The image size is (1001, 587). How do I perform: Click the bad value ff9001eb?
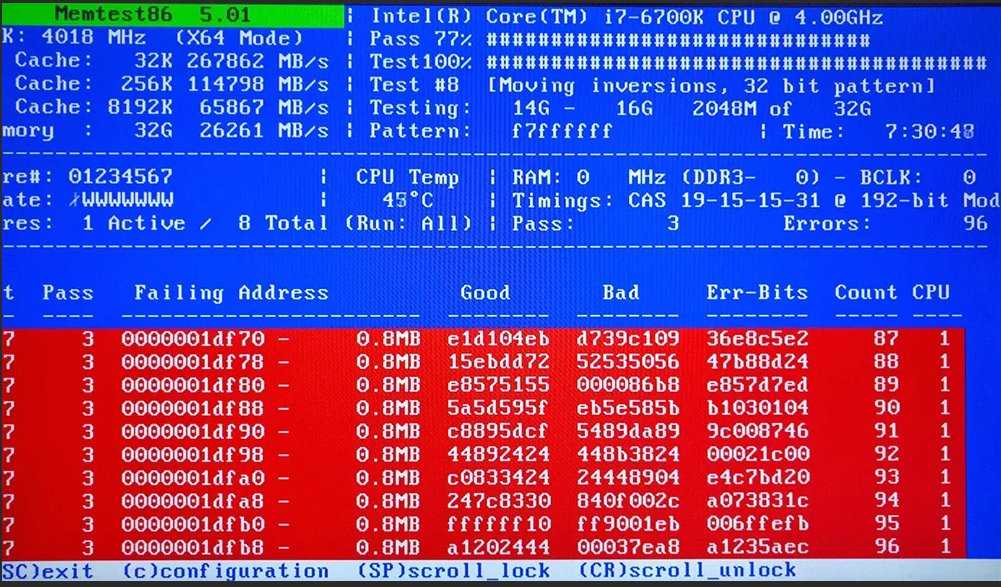pyautogui.click(x=627, y=525)
